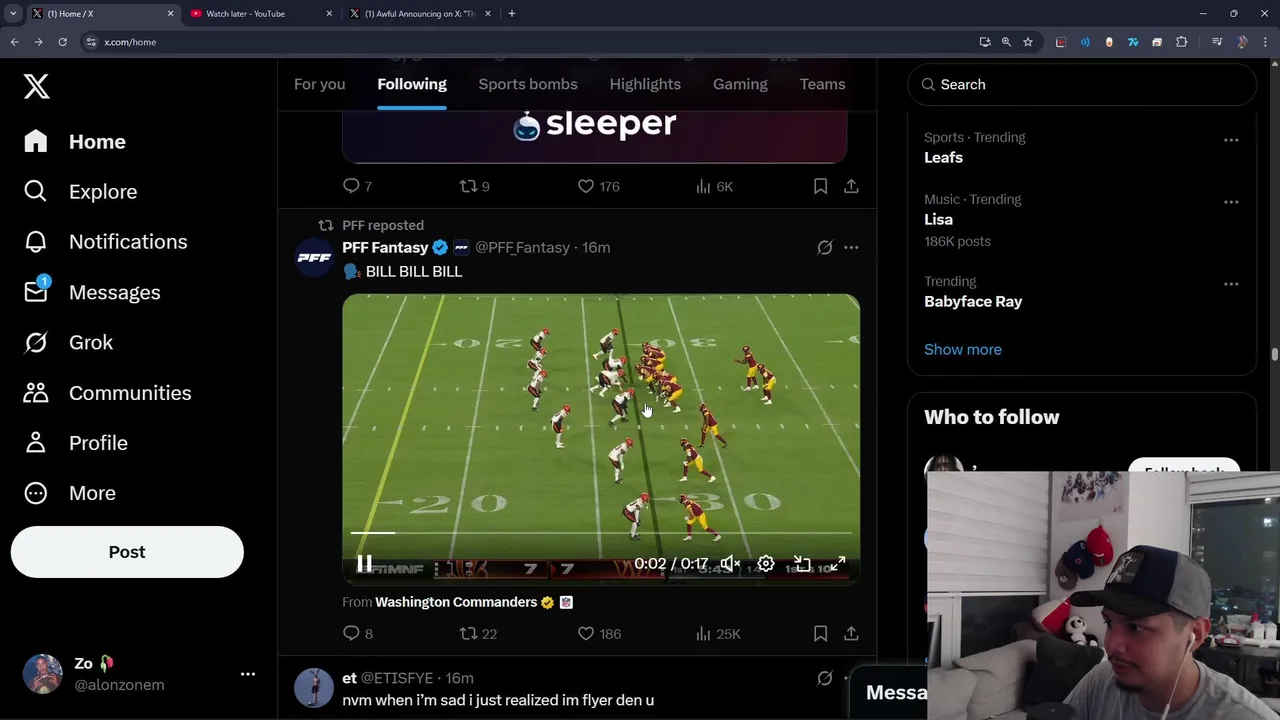Switch to the Awful Announcing browser tab
Image resolution: width=1280 pixels, height=720 pixels.
tap(420, 14)
